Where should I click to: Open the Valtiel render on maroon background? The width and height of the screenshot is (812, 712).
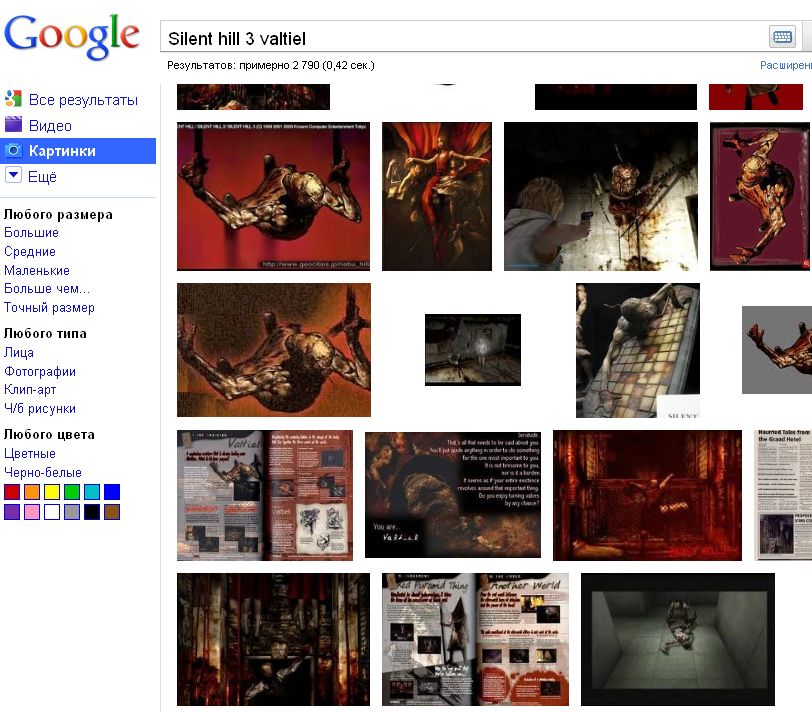point(760,196)
